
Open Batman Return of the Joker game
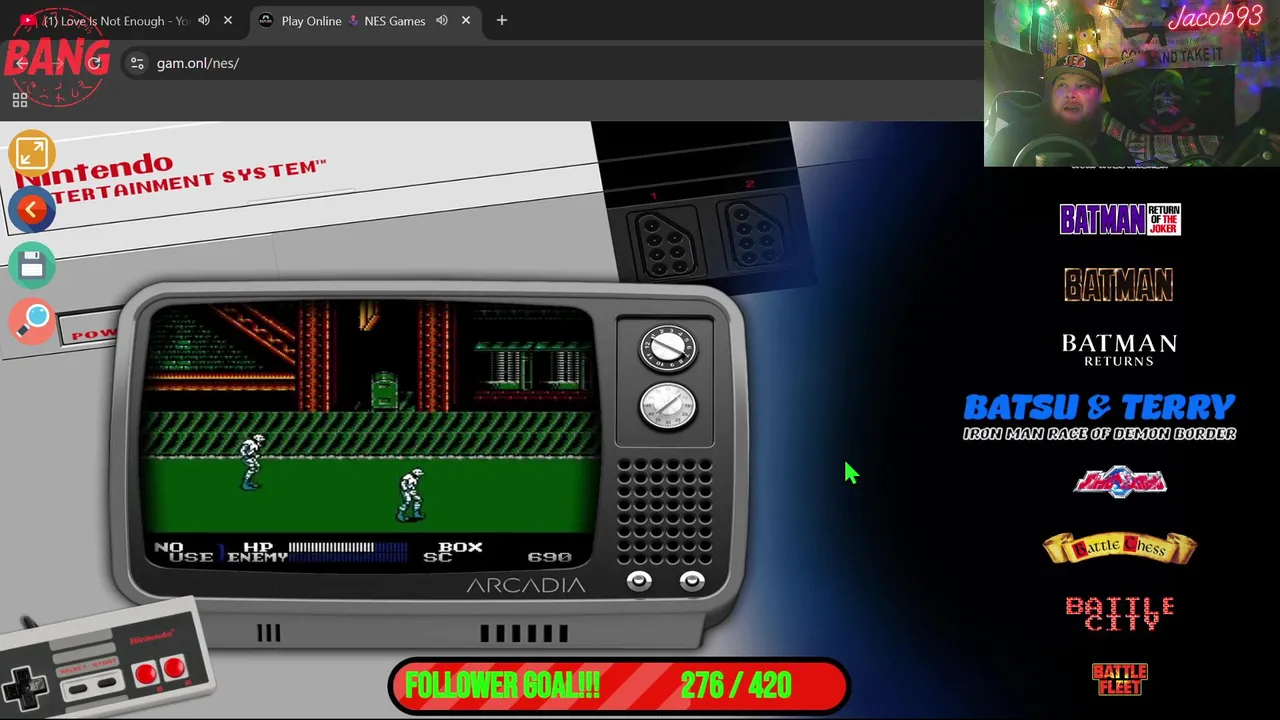coord(1120,219)
